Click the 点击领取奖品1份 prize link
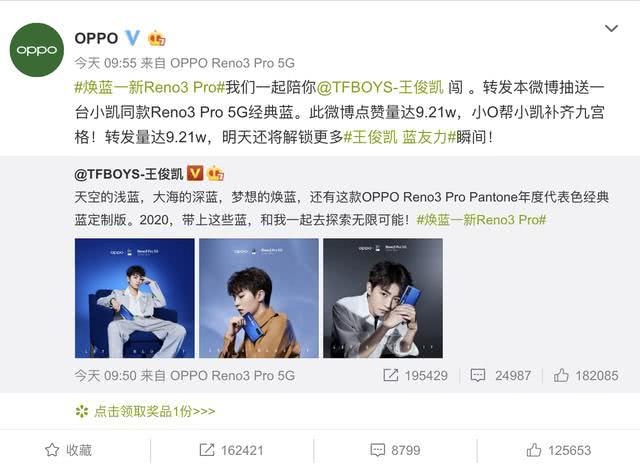The height and width of the screenshot is (471, 640). click(x=154, y=411)
